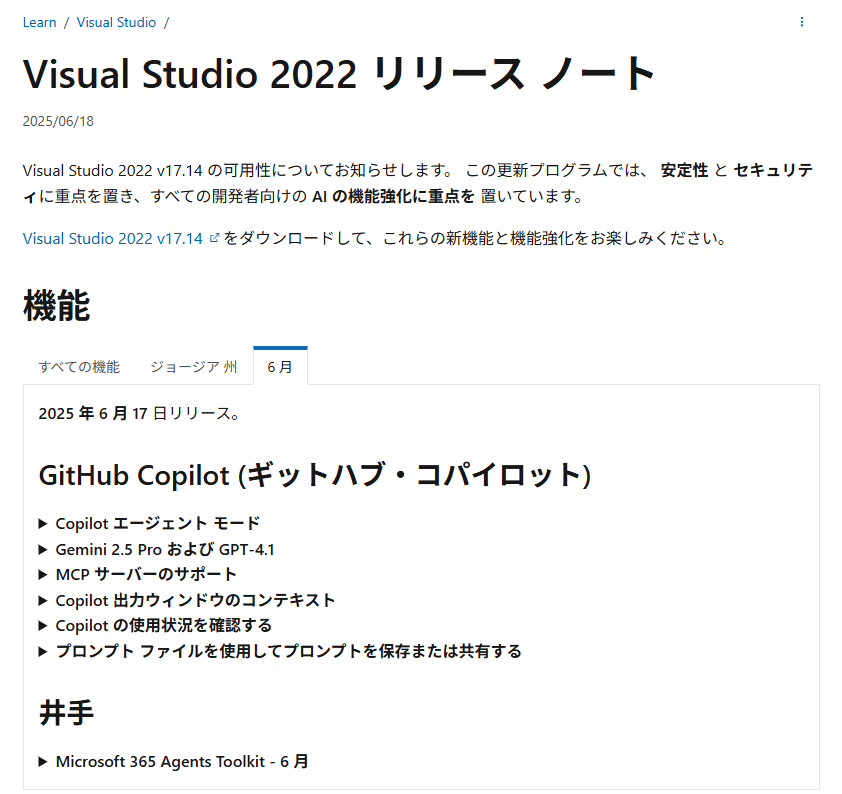Click the external link icon after v17.14
842x794 pixels.
[214, 238]
